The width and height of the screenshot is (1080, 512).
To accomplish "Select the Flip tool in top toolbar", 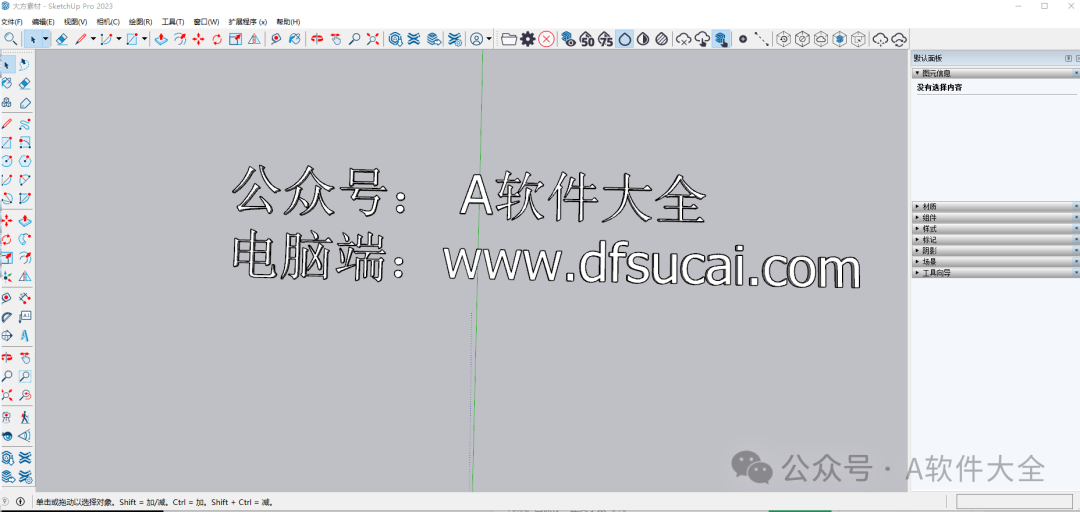I will (254, 39).
